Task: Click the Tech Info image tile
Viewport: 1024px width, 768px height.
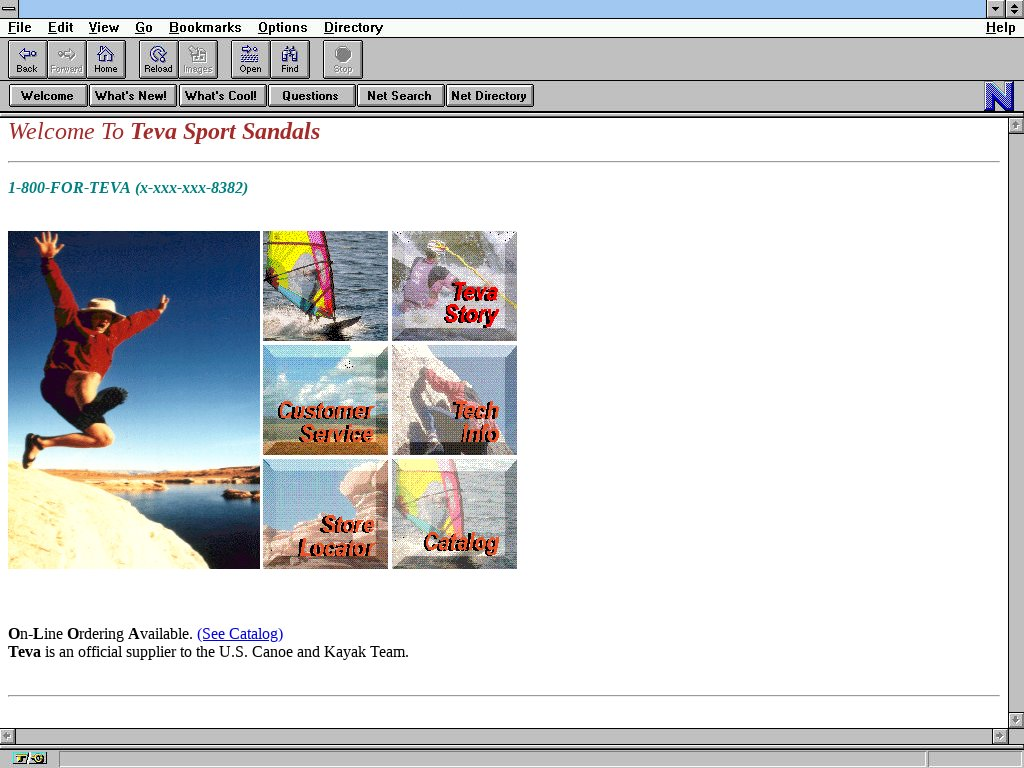Action: coord(454,400)
